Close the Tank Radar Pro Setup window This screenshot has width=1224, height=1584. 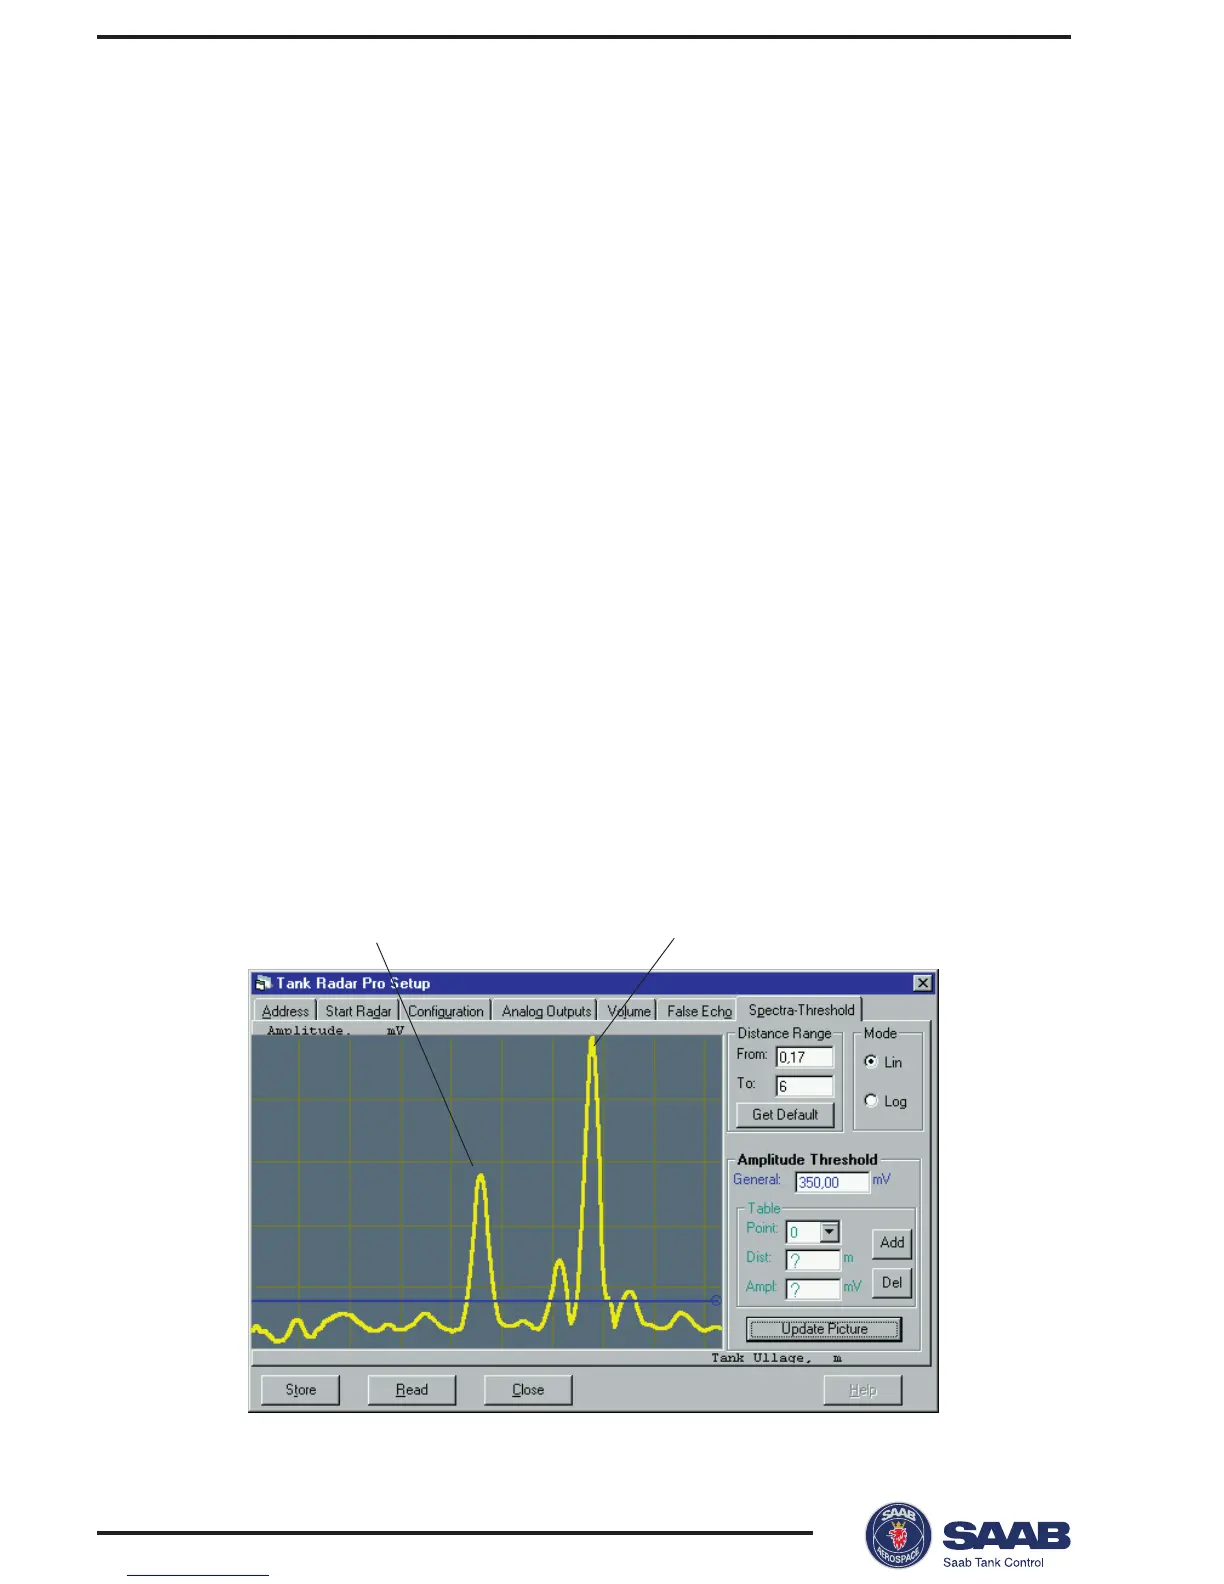point(923,983)
